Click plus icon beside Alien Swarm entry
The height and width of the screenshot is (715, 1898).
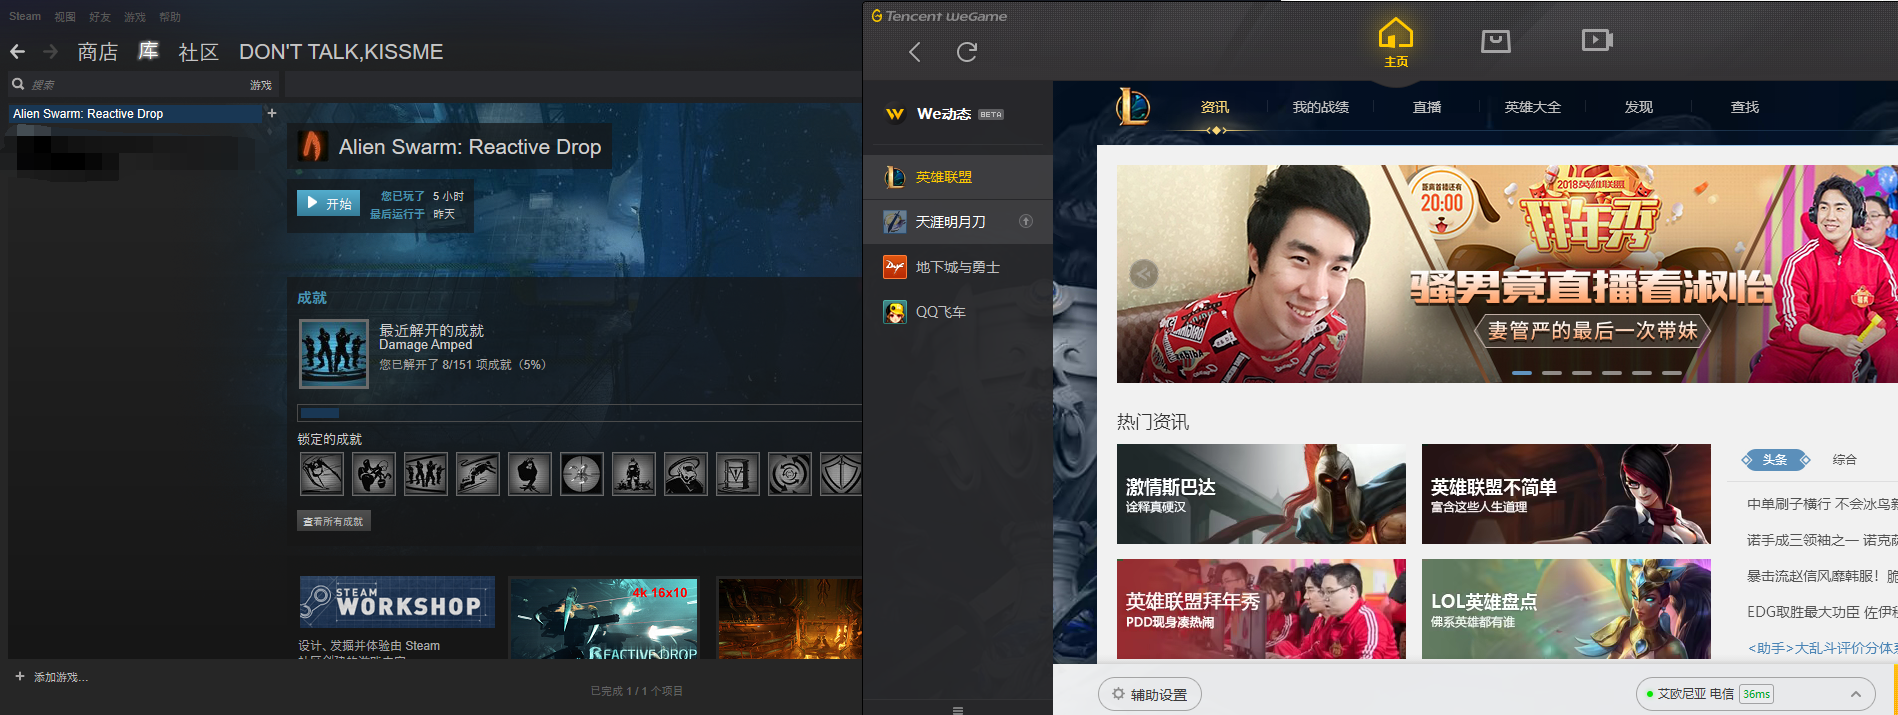click(271, 113)
